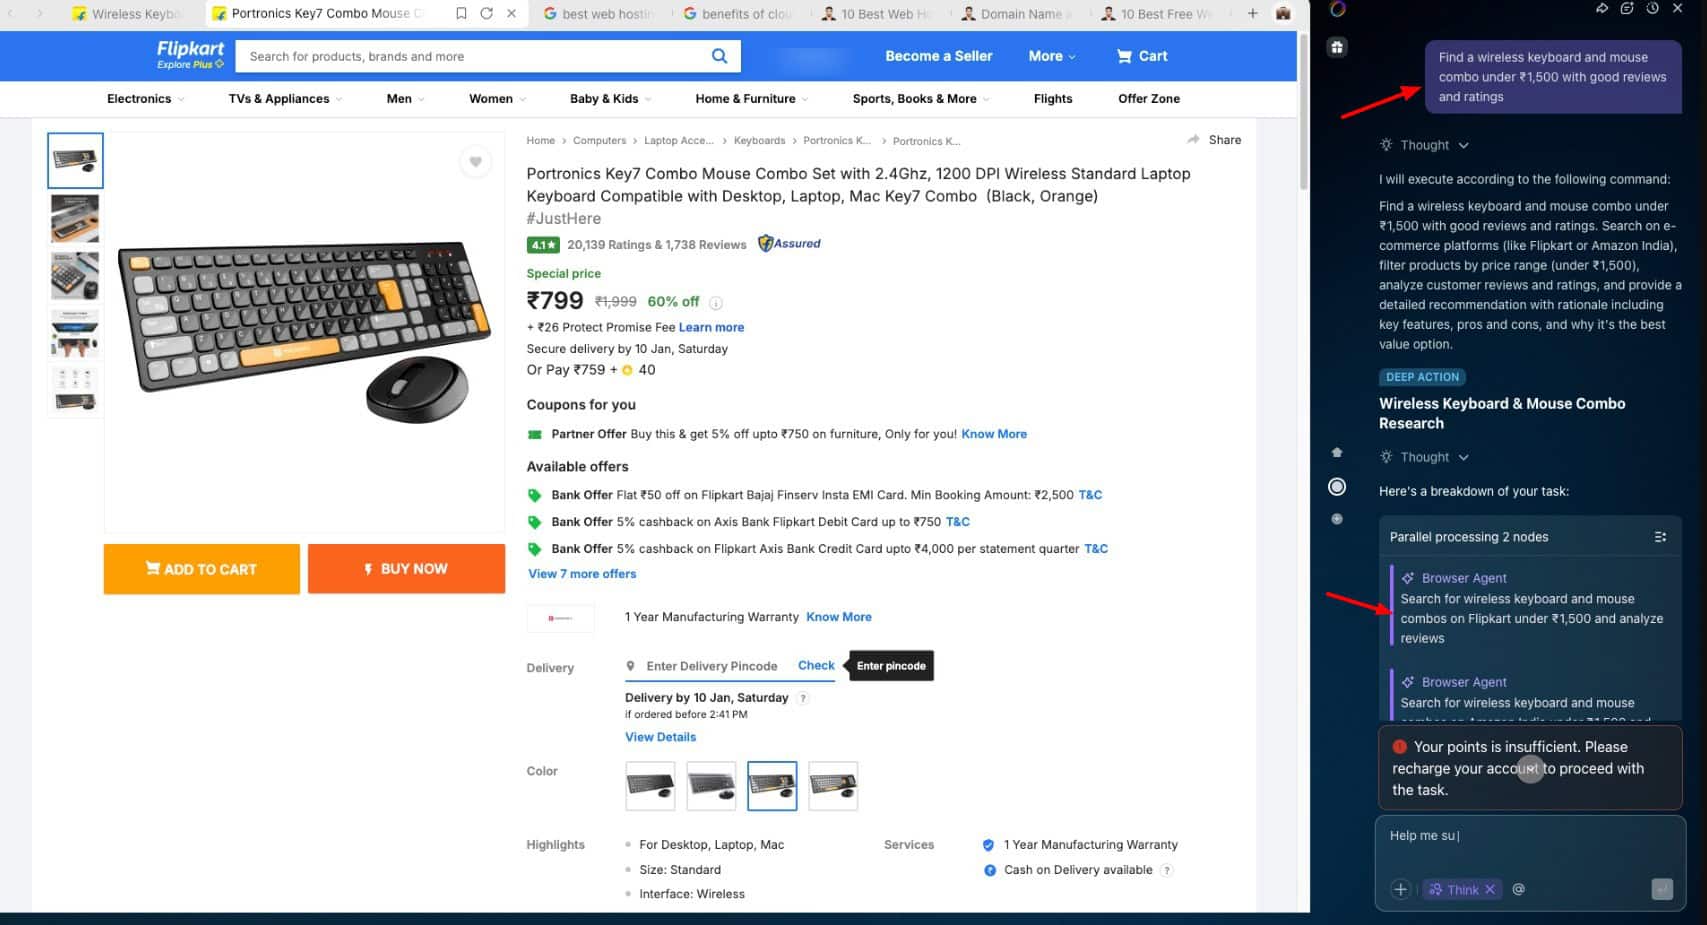Click the View 7 more offers link
Image resolution: width=1707 pixels, height=925 pixels.
coord(582,574)
